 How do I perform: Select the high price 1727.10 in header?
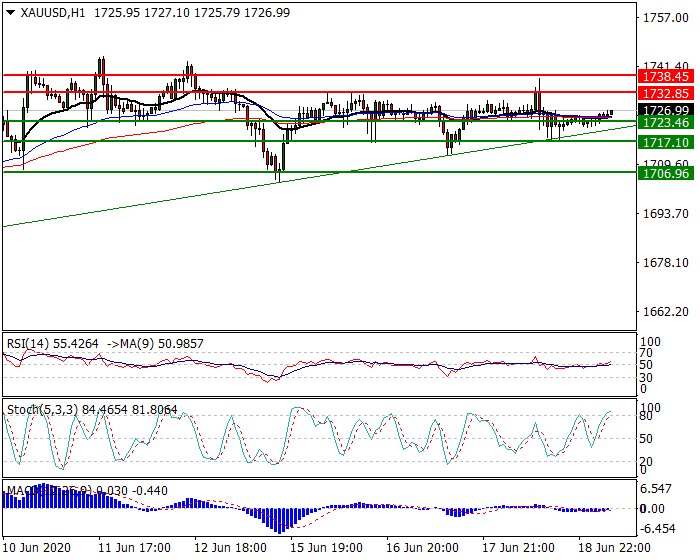[167, 13]
